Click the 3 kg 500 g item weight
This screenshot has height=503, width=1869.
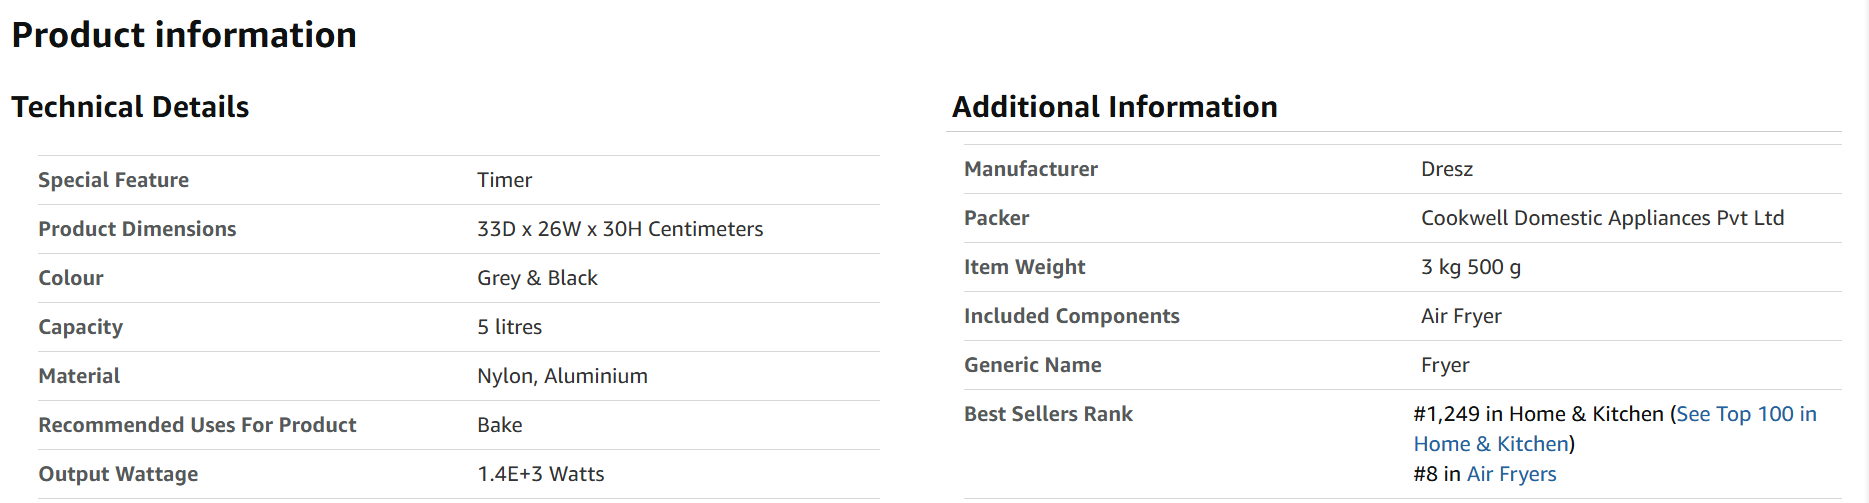(x=1471, y=267)
